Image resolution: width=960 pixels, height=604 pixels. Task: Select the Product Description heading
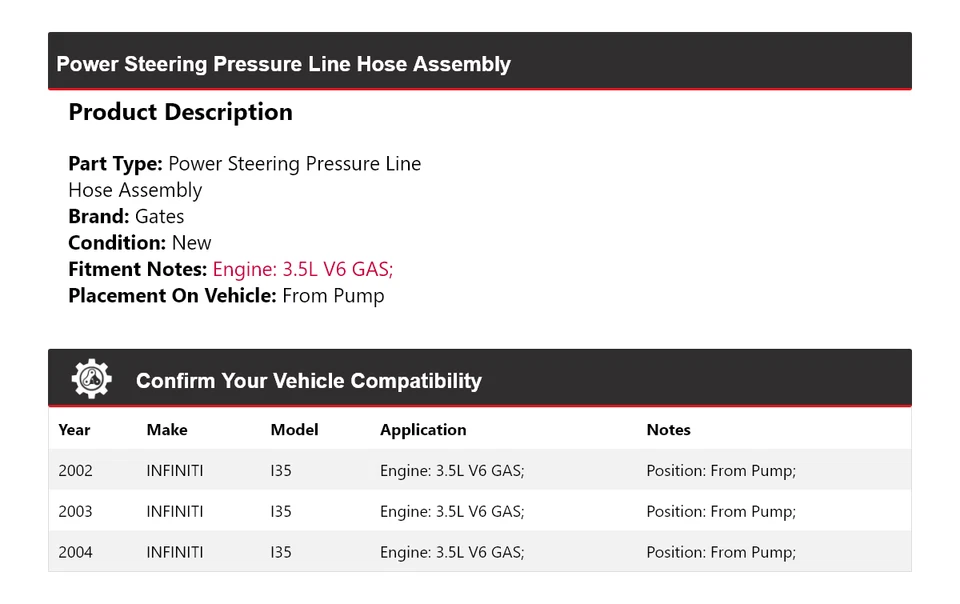coord(180,112)
